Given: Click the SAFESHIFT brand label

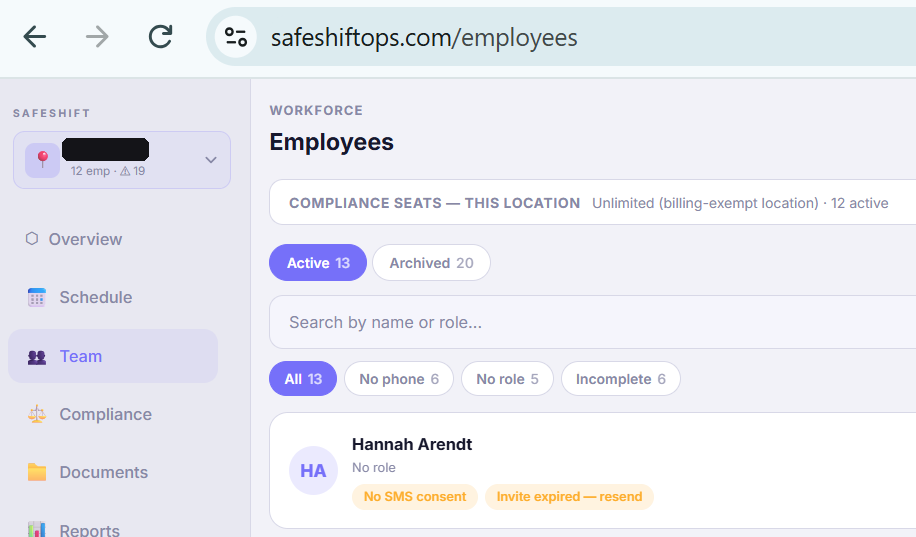Looking at the screenshot, I should click(x=51, y=113).
